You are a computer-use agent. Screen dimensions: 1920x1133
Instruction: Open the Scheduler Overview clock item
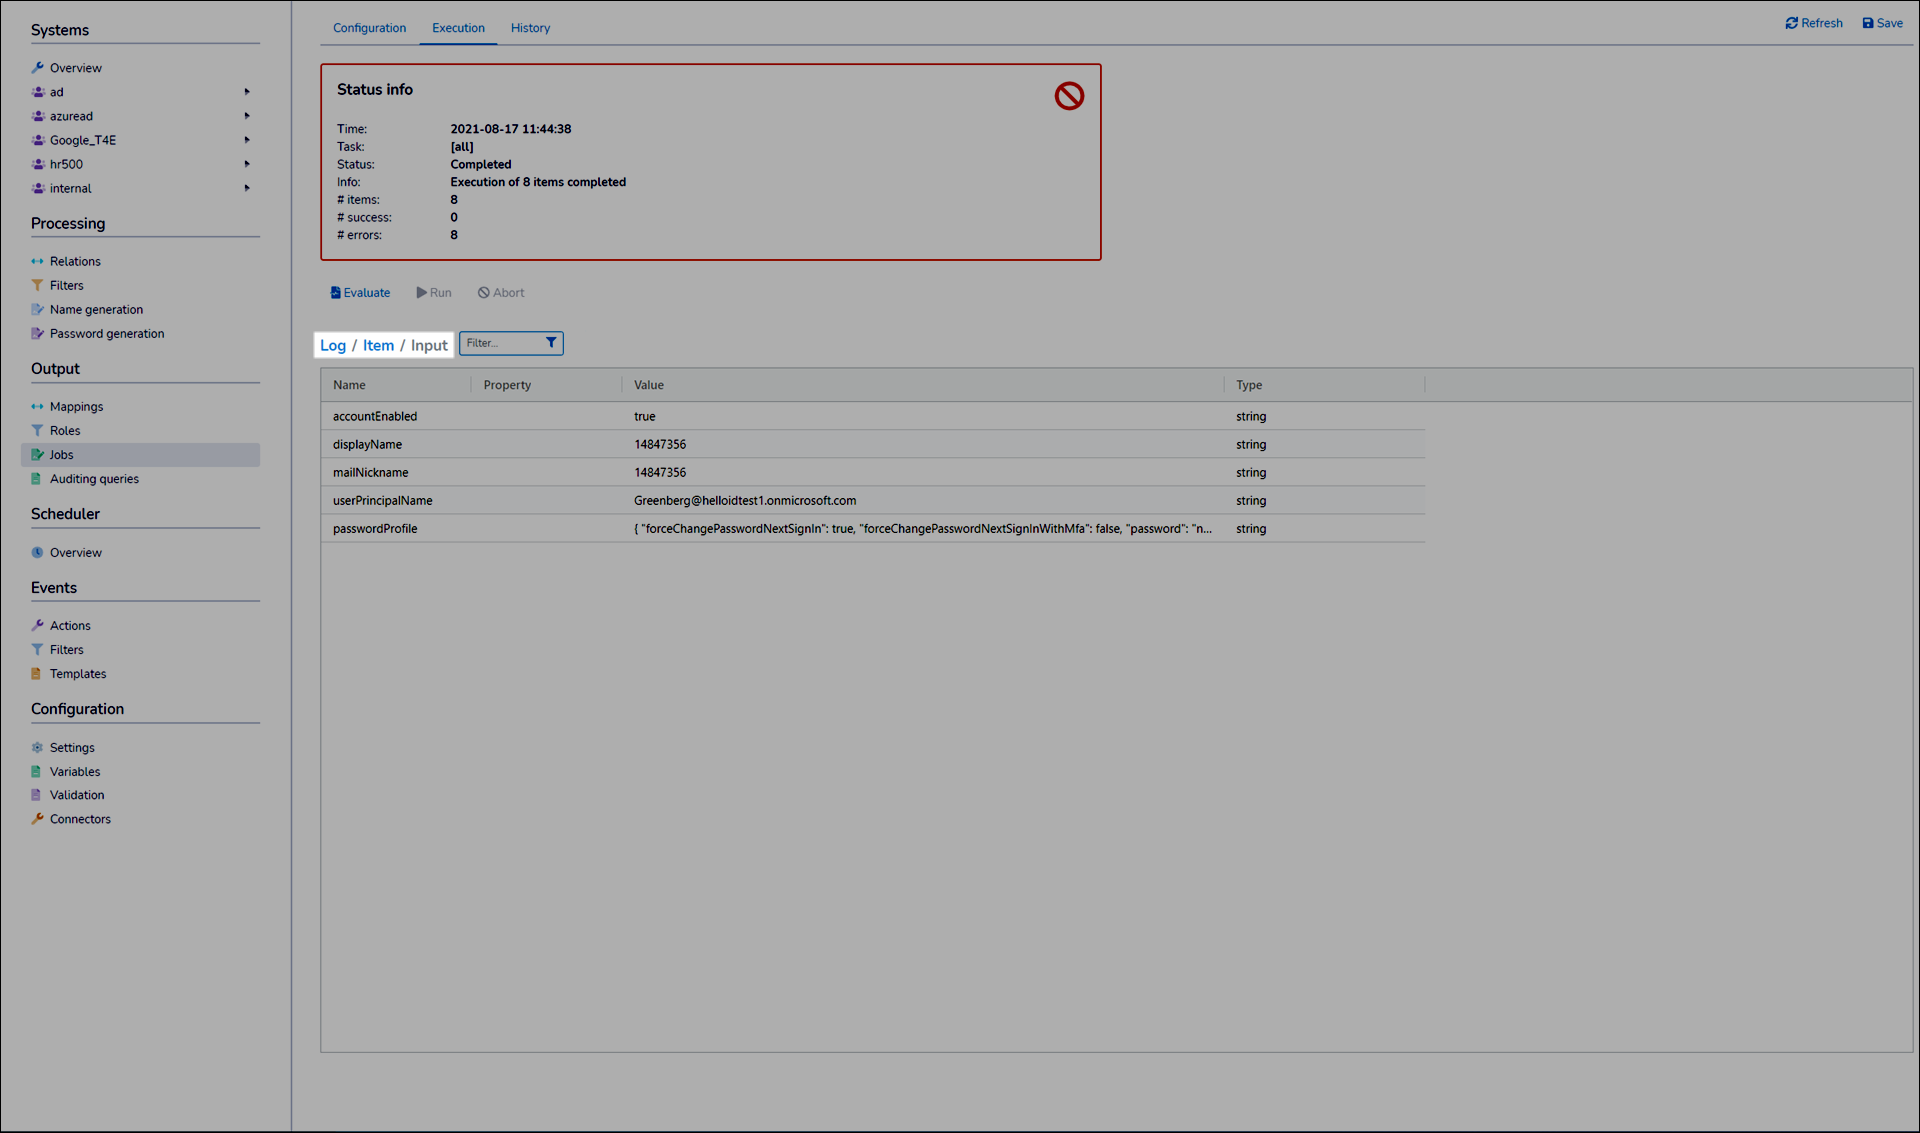coord(75,553)
